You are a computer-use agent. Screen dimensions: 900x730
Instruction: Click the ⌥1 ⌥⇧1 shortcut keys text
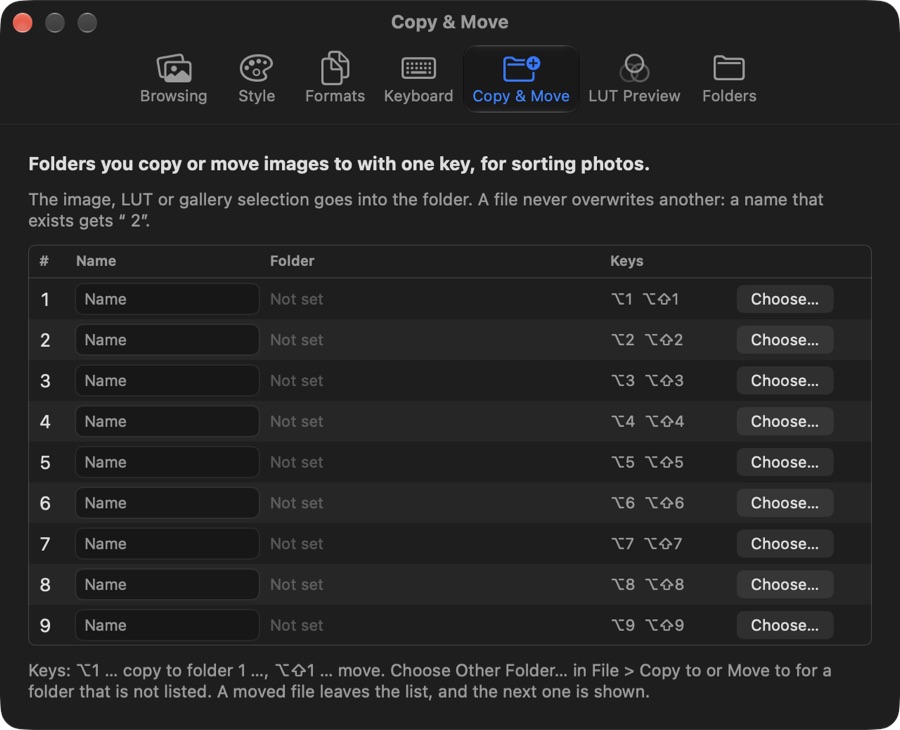click(x=645, y=299)
